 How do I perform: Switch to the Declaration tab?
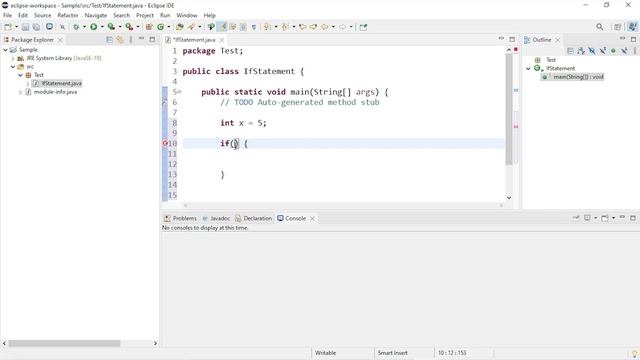pos(253,218)
